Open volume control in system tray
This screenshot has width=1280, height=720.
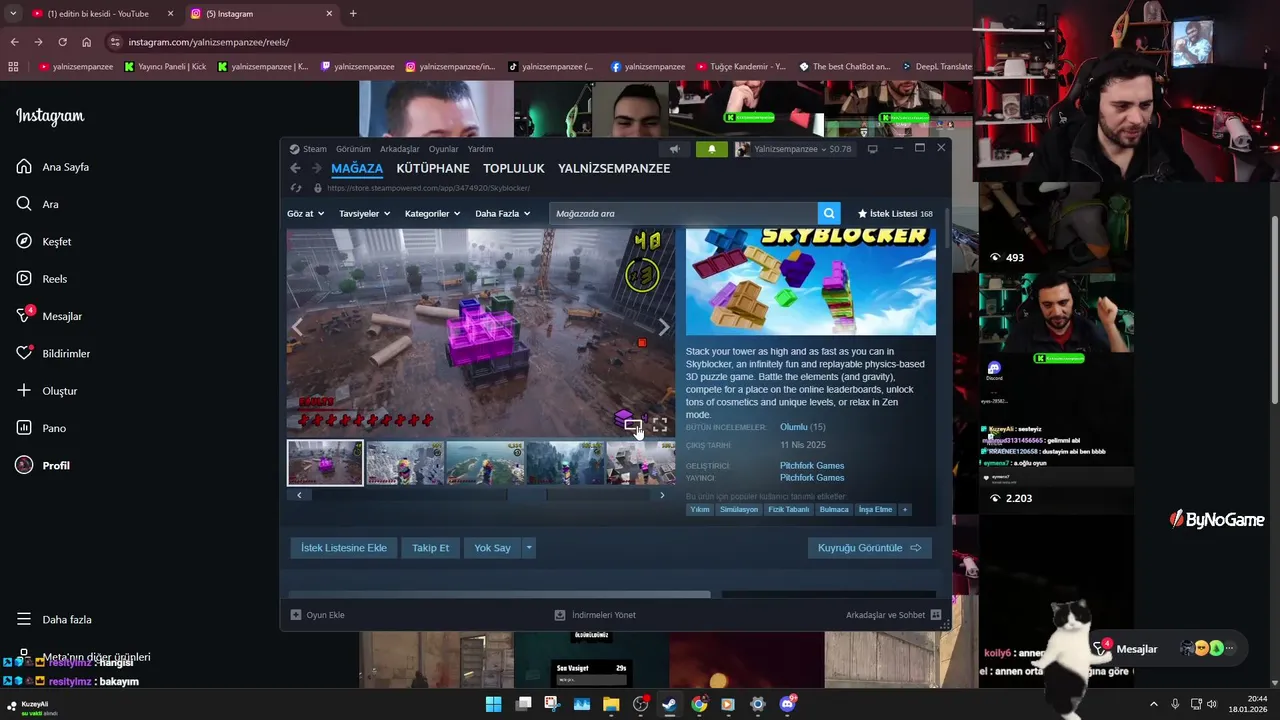tap(1211, 704)
